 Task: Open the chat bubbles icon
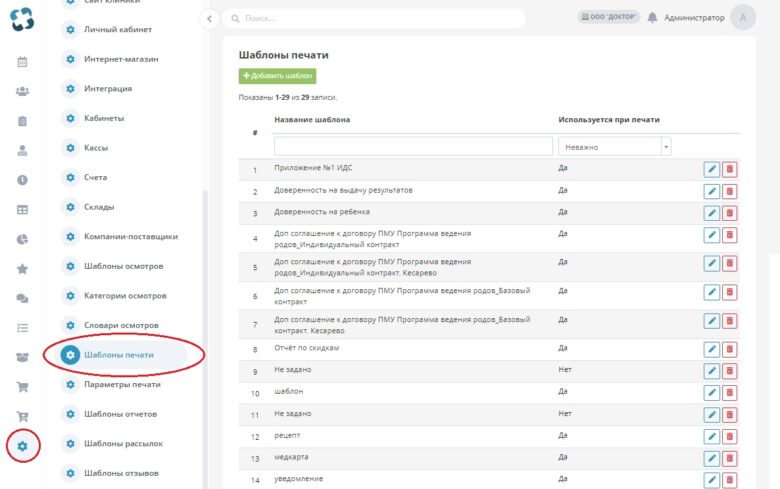[x=22, y=298]
